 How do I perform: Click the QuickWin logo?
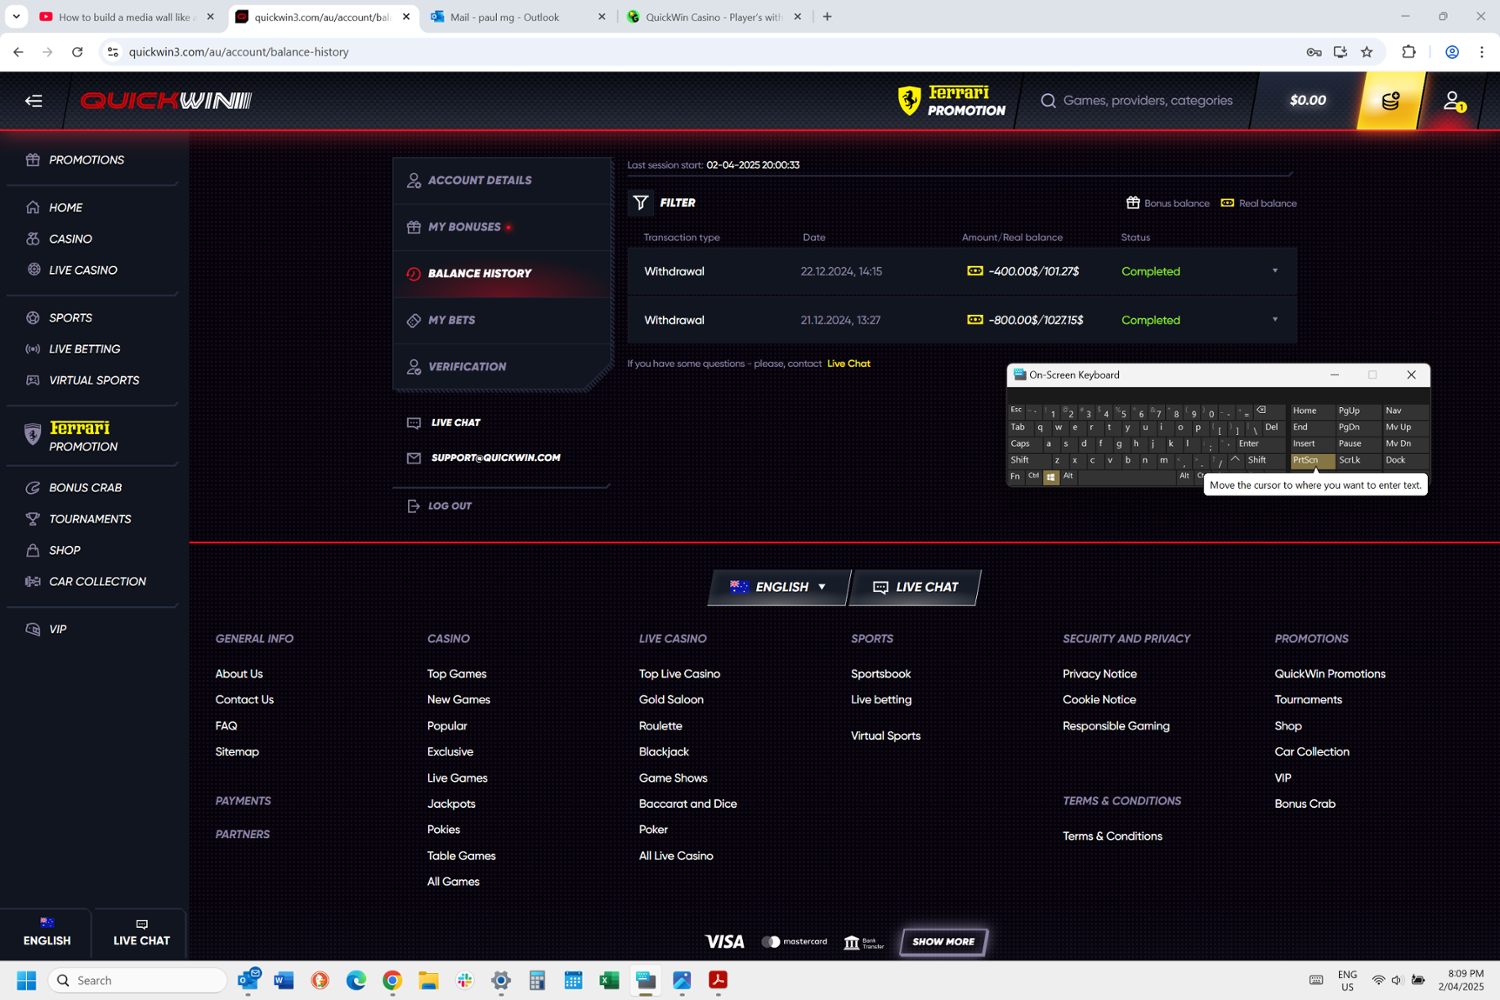pyautogui.click(x=166, y=101)
